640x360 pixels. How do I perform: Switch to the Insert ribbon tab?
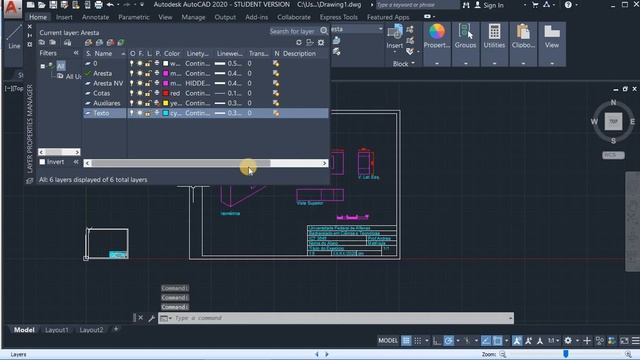click(x=64, y=17)
